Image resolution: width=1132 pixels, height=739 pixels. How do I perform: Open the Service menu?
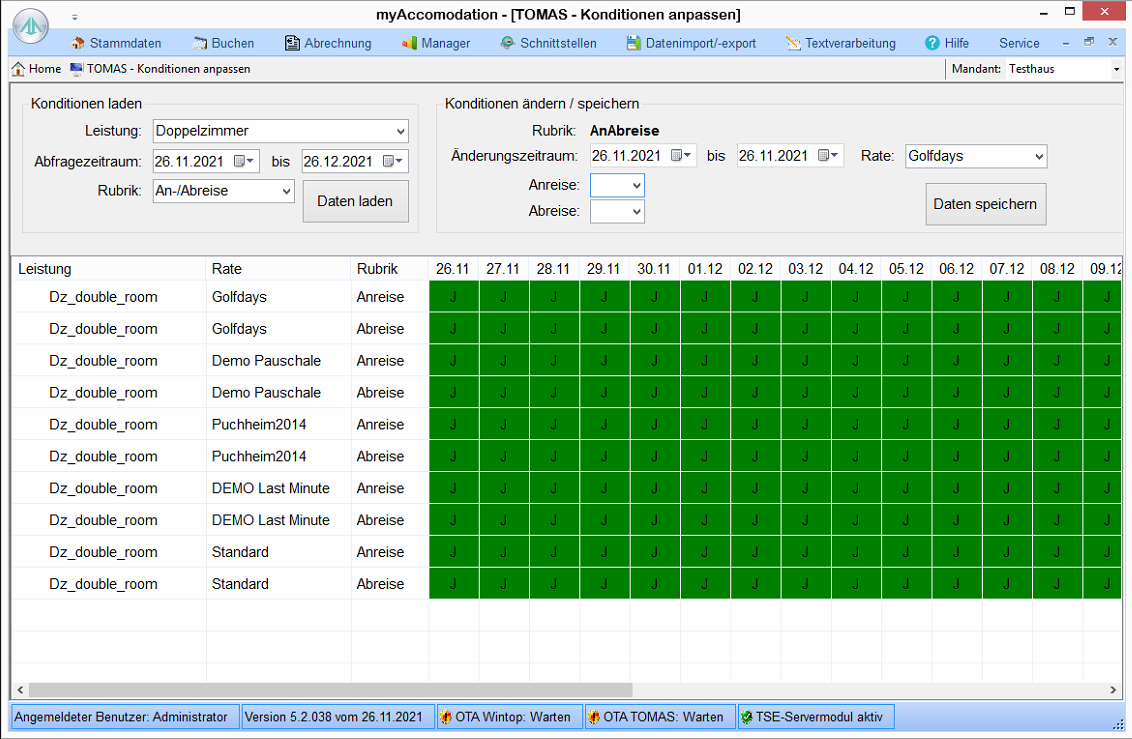[1019, 43]
